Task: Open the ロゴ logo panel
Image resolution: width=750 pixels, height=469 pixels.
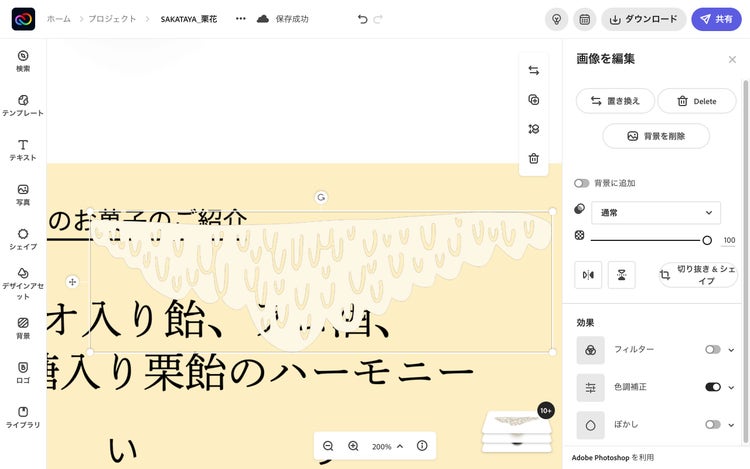Action: coord(23,372)
